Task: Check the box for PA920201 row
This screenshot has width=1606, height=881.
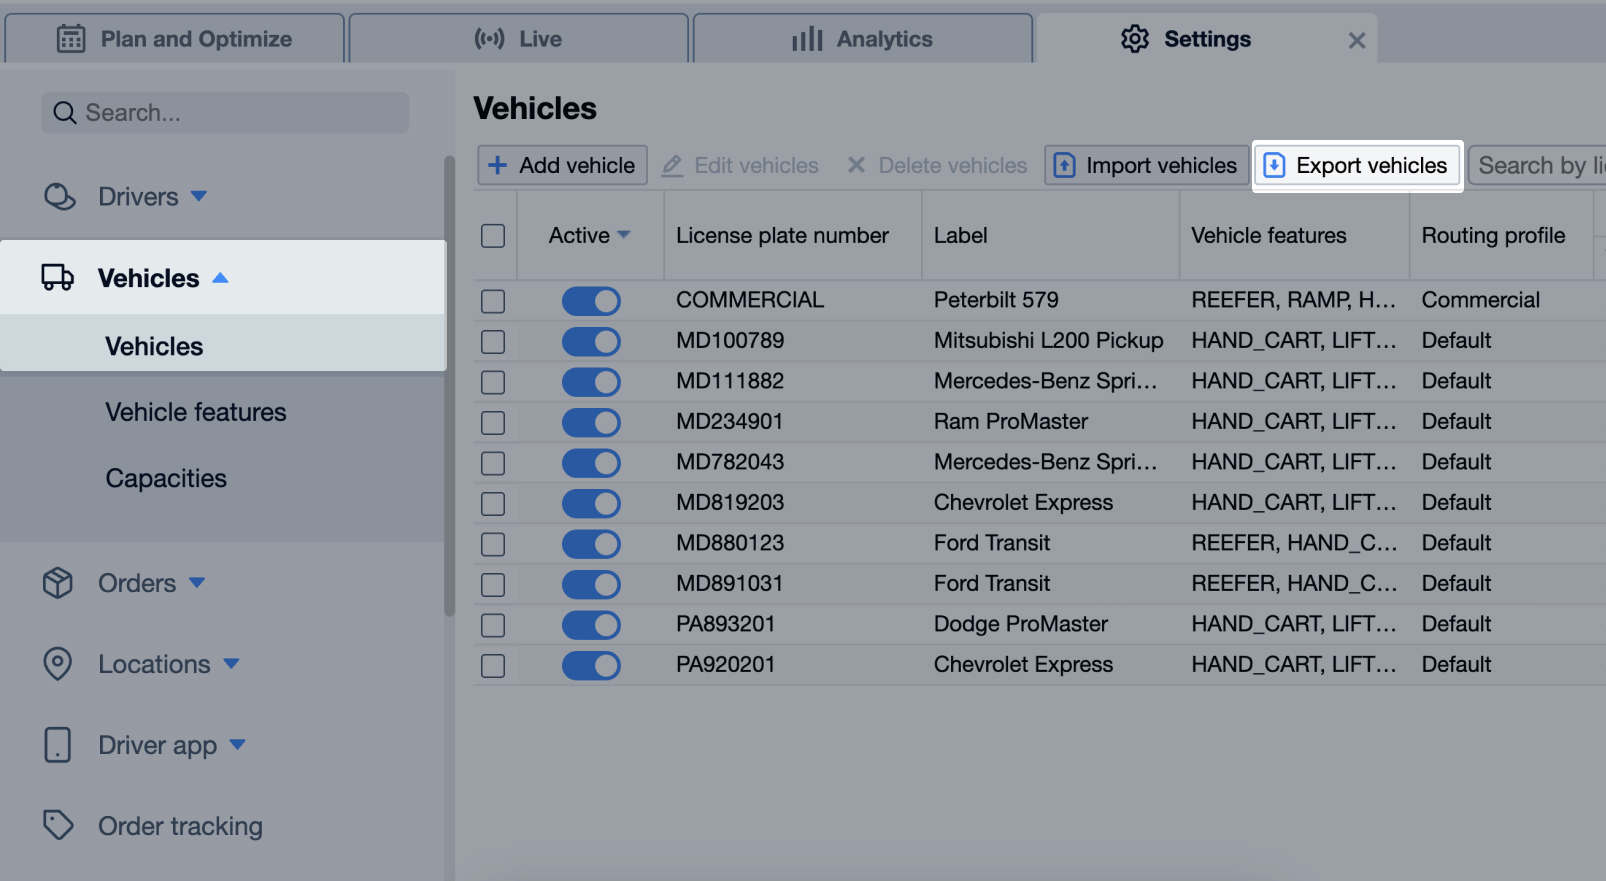Action: pos(493,666)
